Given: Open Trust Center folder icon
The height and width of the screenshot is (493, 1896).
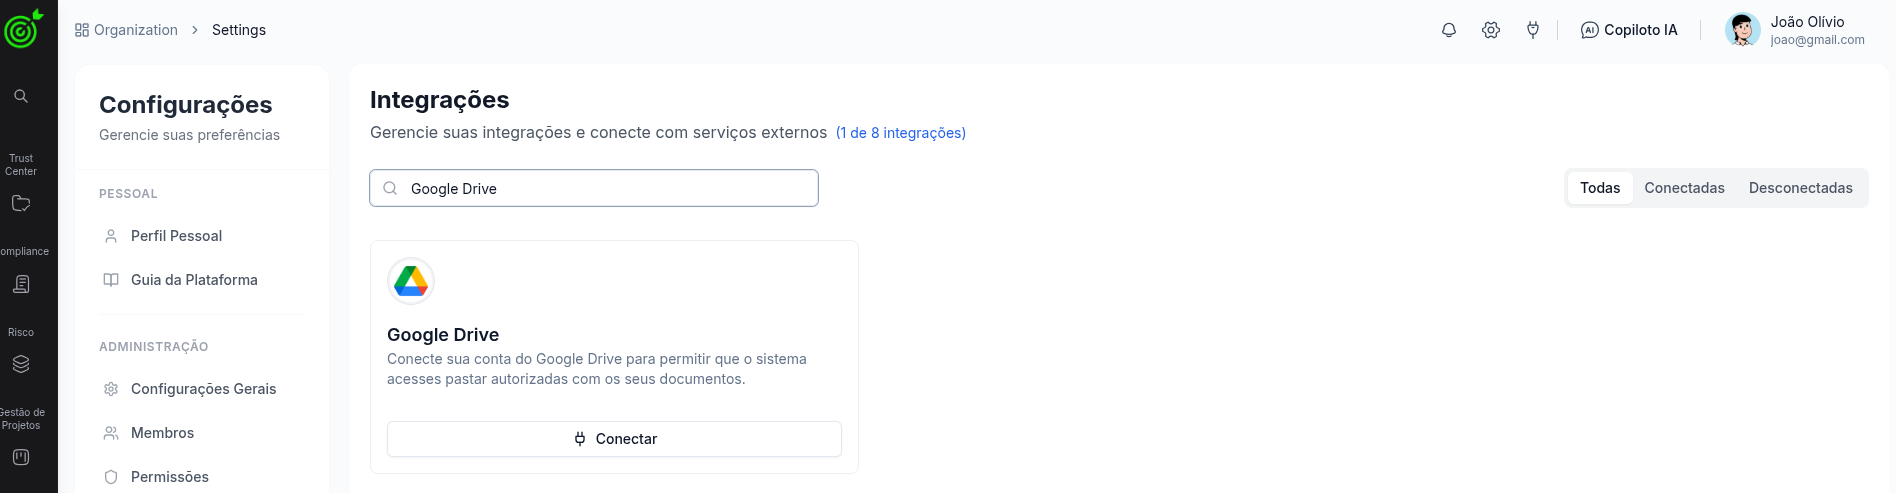Looking at the screenshot, I should pos(21,203).
